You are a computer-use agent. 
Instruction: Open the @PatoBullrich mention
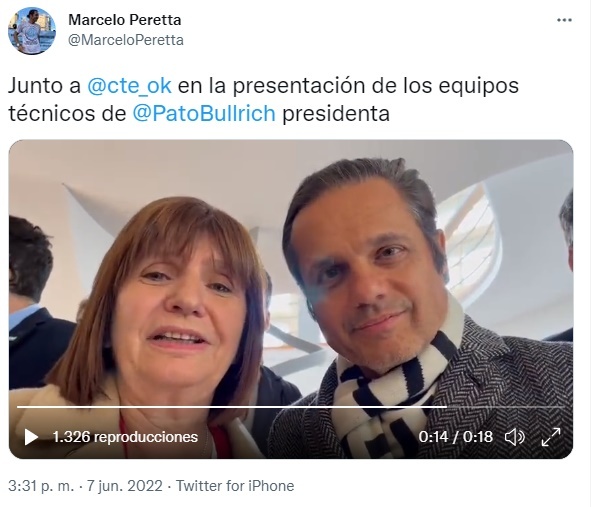point(204,113)
